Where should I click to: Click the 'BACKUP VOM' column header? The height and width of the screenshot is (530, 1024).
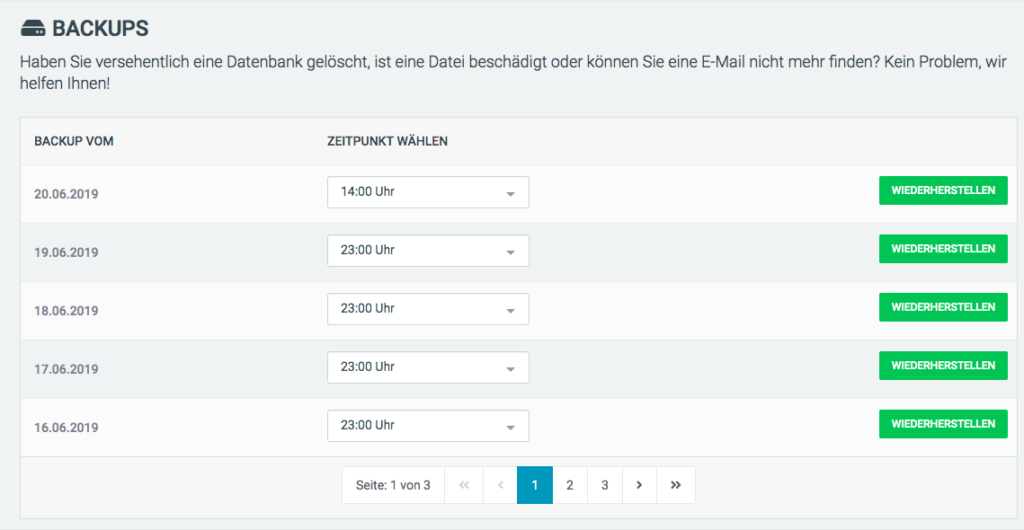tap(74, 141)
